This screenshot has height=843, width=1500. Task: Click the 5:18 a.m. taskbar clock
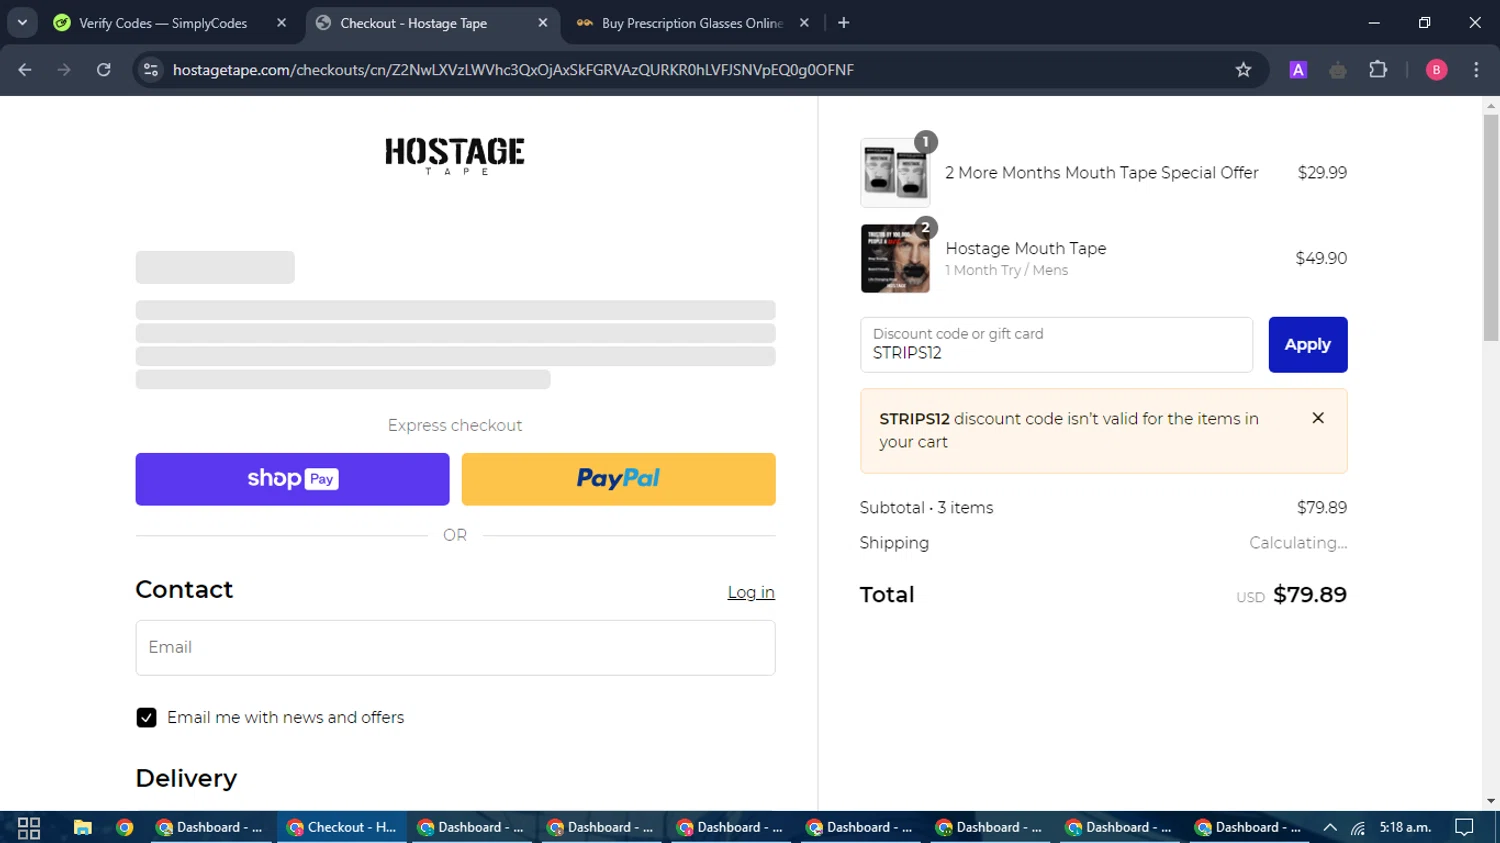[x=1405, y=827]
